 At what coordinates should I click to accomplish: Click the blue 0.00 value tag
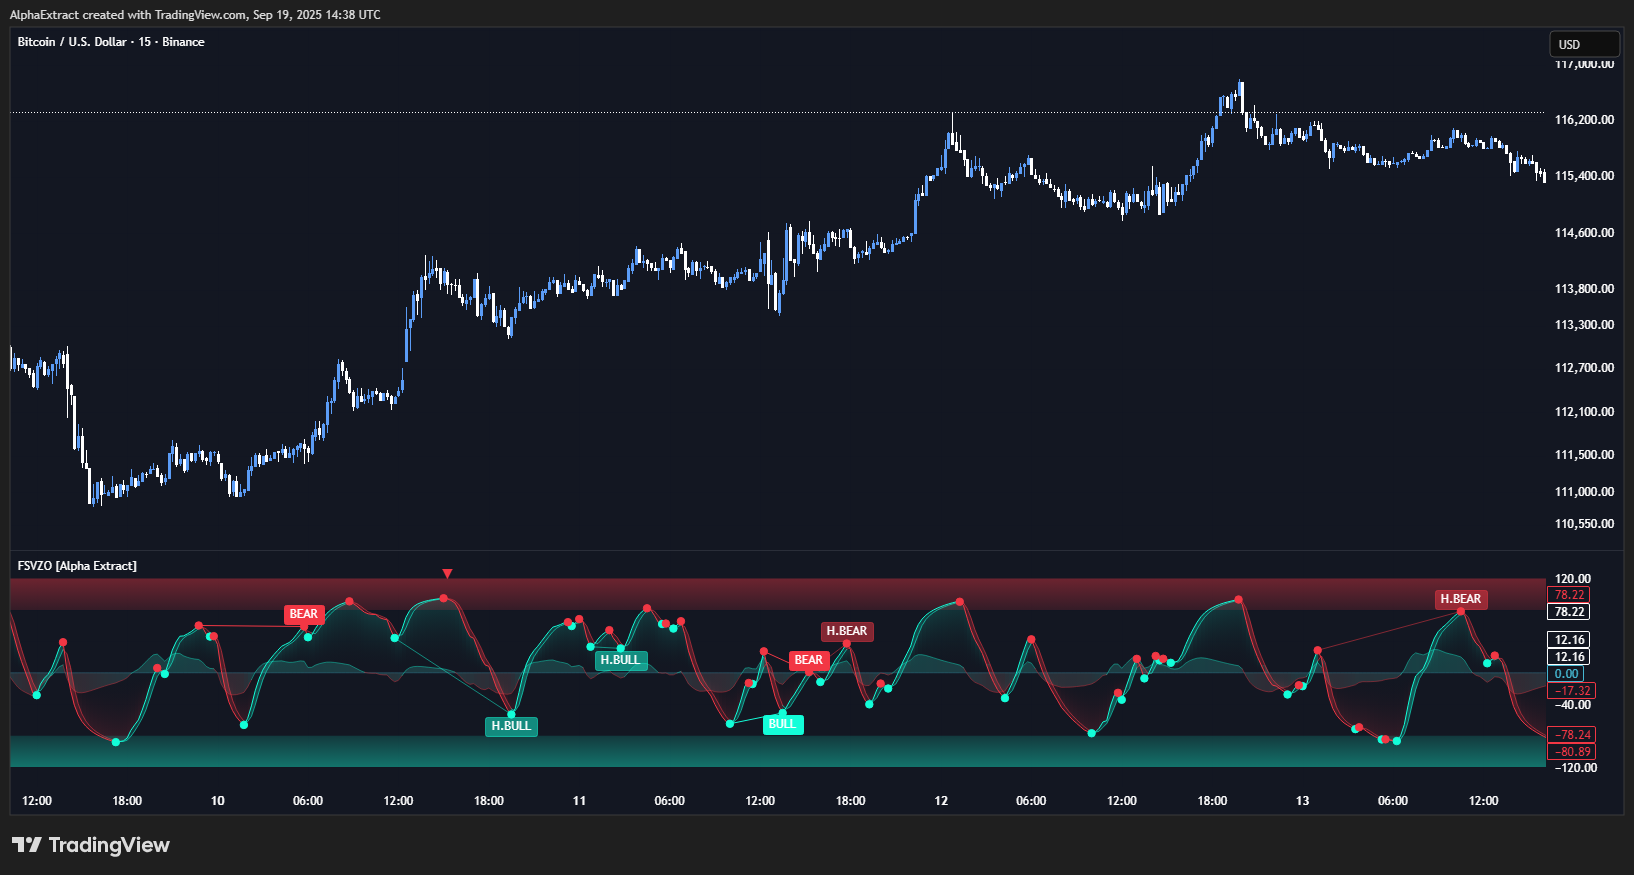[1566, 674]
